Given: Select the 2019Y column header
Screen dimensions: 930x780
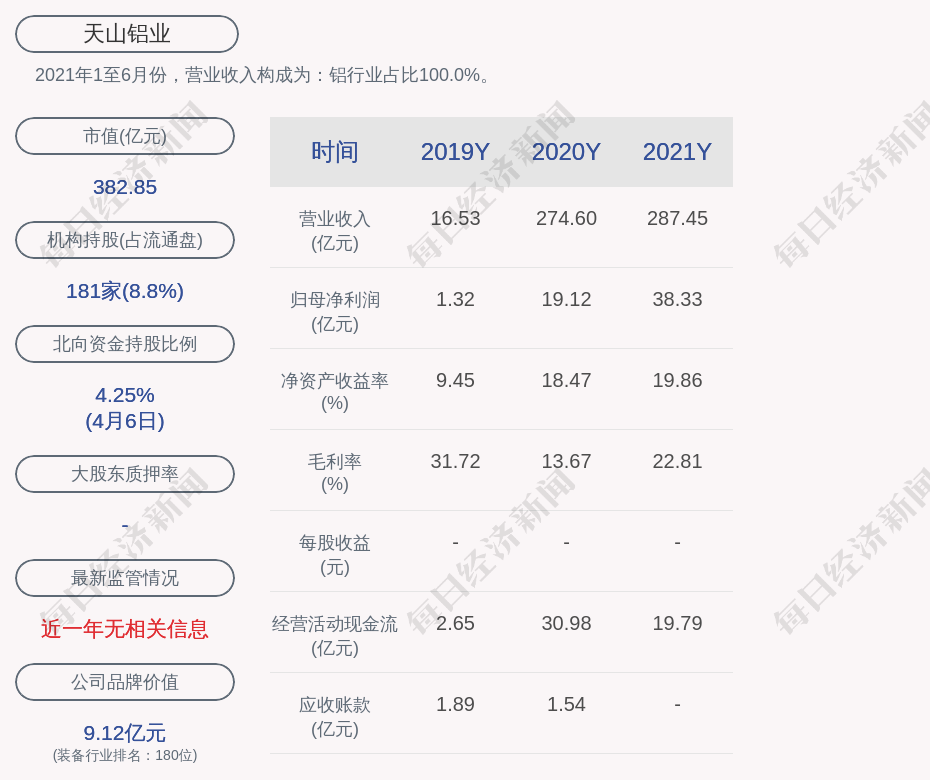Looking at the screenshot, I should pyautogui.click(x=456, y=152).
